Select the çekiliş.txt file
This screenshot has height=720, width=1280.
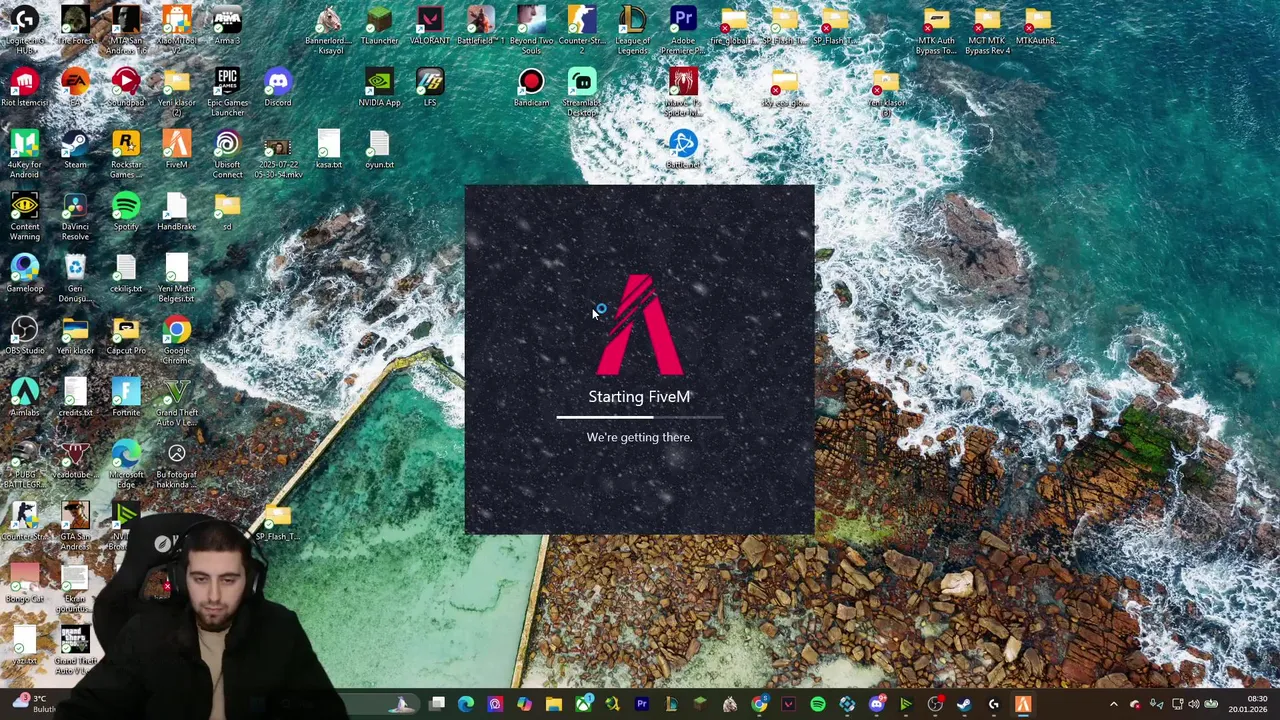tap(126, 274)
